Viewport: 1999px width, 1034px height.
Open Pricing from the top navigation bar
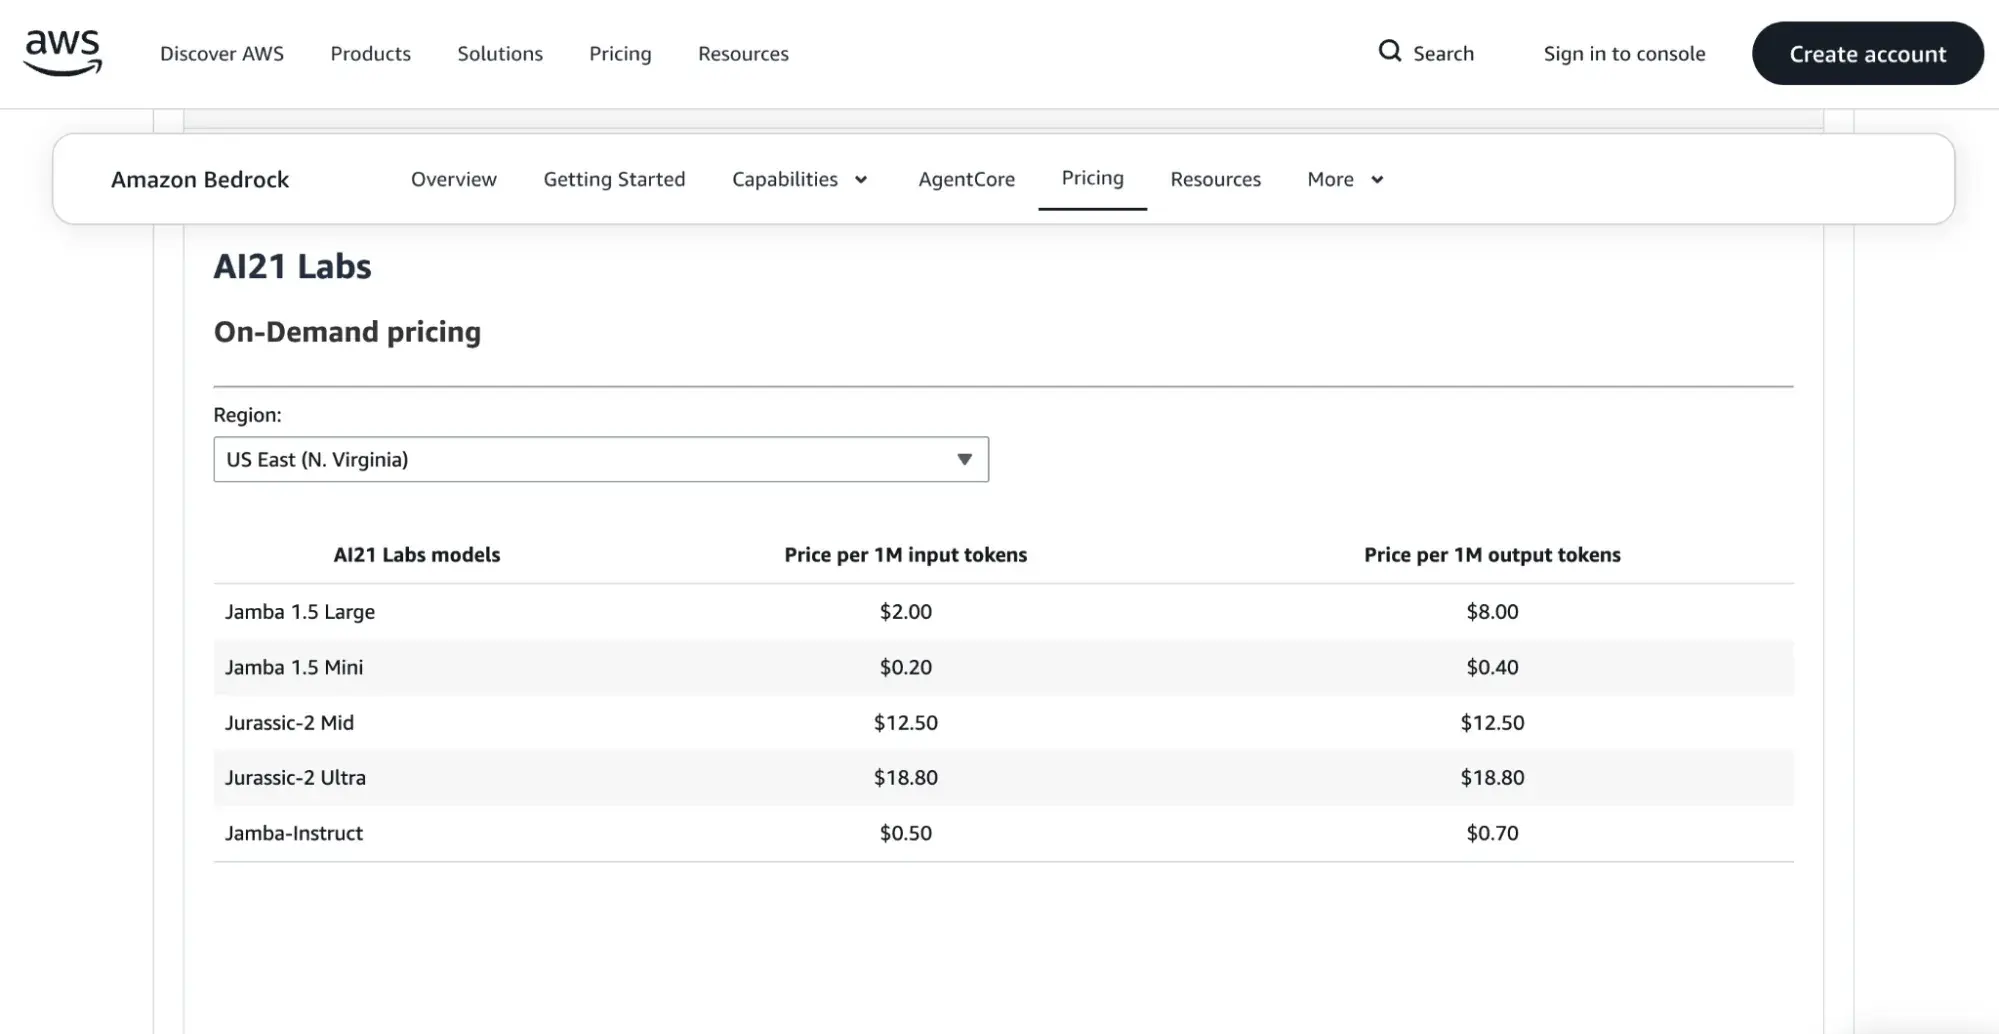[620, 53]
